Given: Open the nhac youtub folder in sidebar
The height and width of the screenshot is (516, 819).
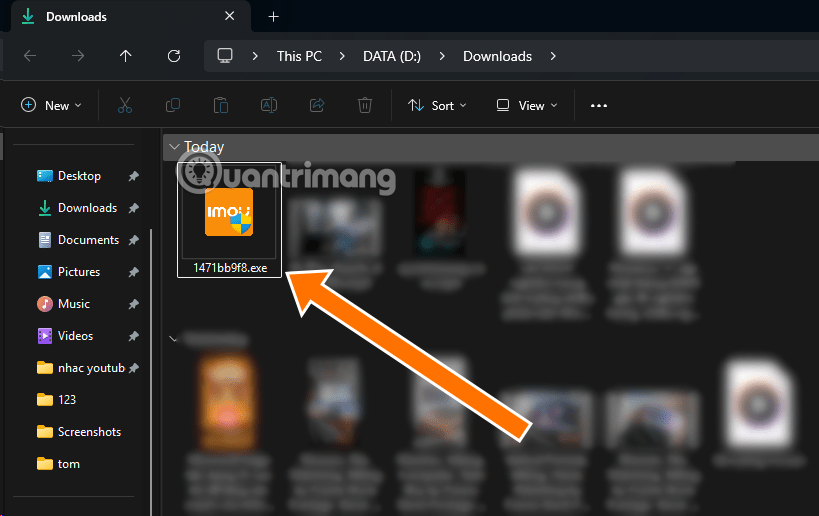Looking at the screenshot, I should [x=91, y=368].
